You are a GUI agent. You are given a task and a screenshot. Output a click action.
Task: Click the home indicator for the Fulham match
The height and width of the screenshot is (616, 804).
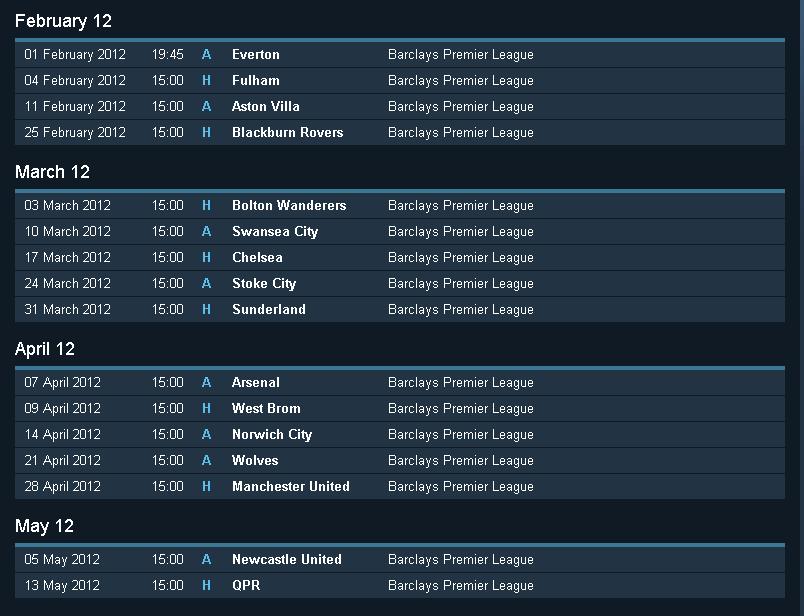pyautogui.click(x=207, y=81)
